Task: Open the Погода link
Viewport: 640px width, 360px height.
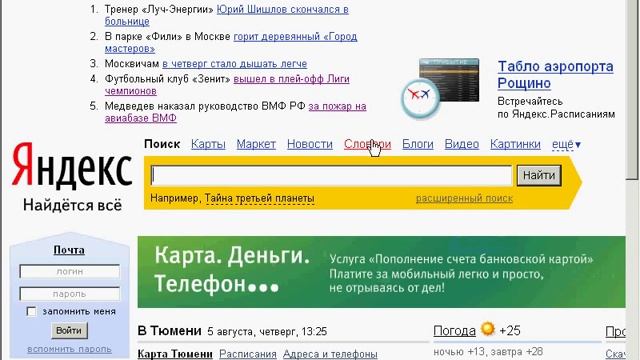Action: [x=454, y=331]
